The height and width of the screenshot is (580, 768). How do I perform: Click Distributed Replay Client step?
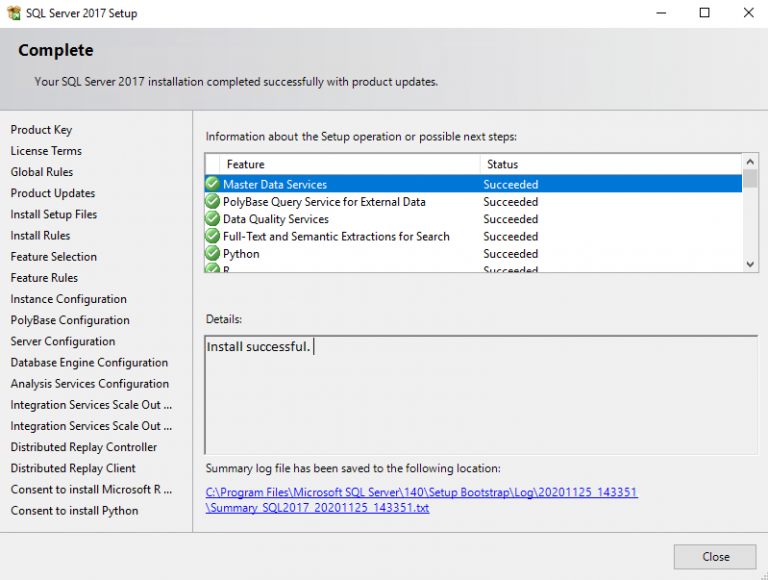73,468
